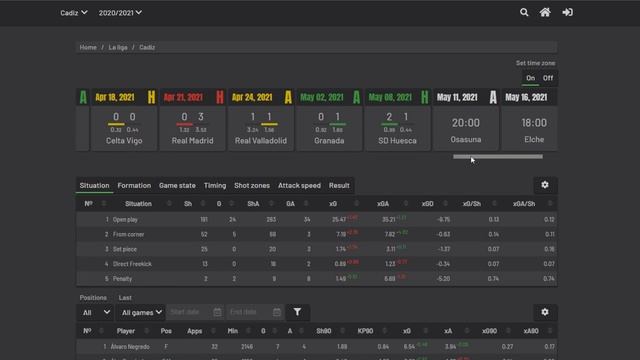Open situation table settings gear
This screenshot has height=360, width=640.
(x=545, y=185)
